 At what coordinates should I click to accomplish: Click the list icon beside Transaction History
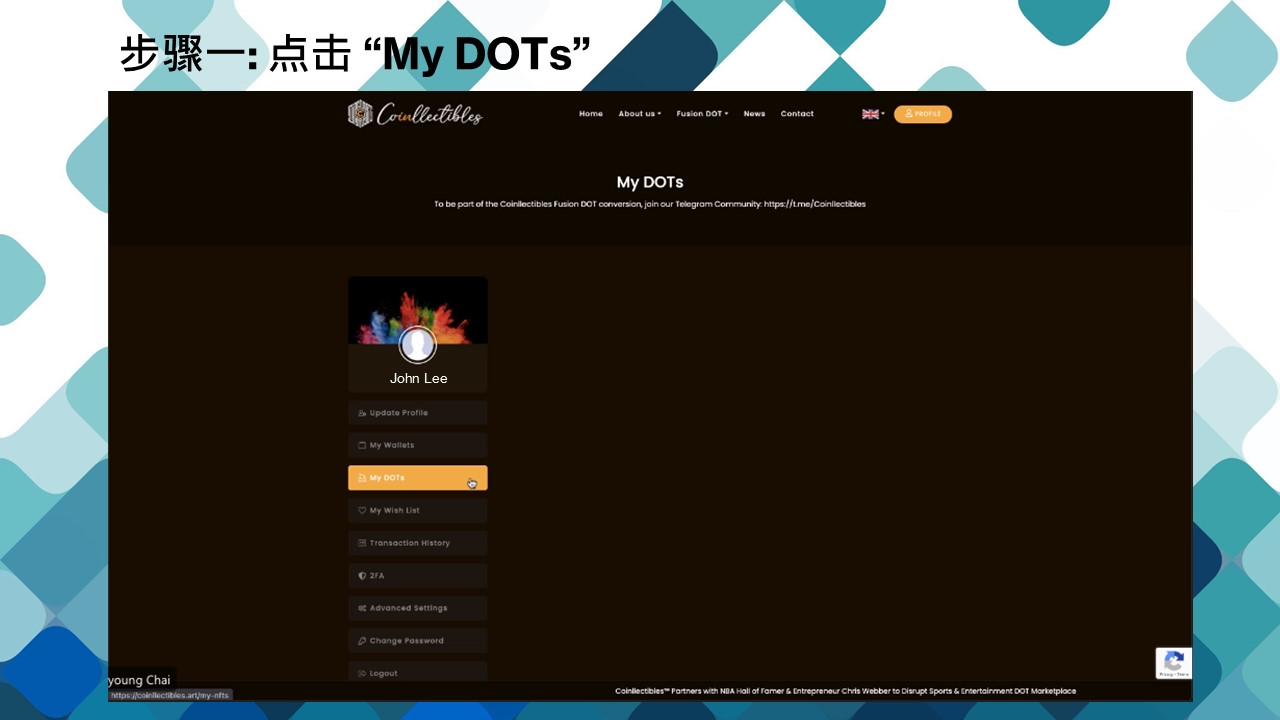tap(362, 543)
